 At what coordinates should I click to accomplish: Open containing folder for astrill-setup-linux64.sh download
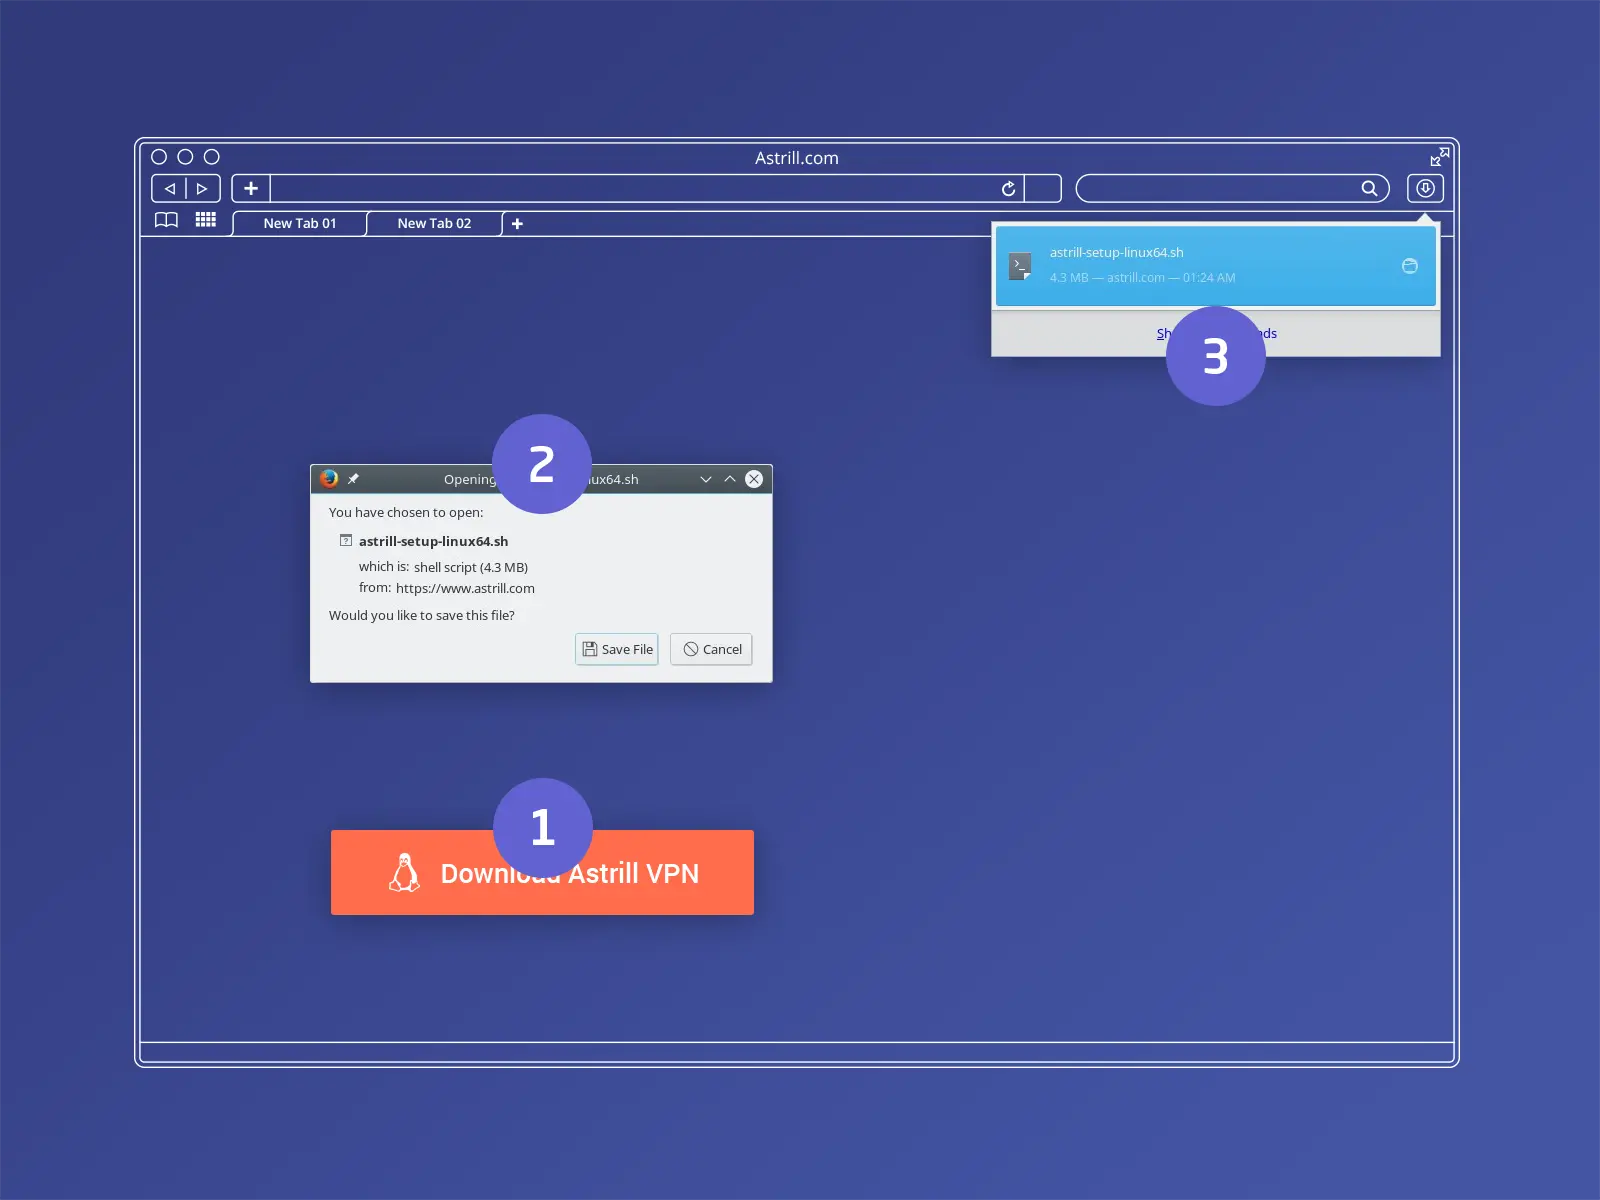(1410, 266)
